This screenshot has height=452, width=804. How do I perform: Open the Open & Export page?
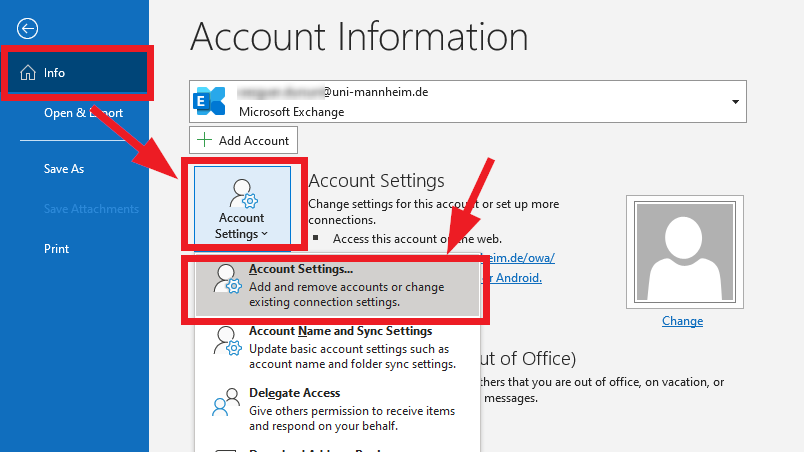[83, 113]
